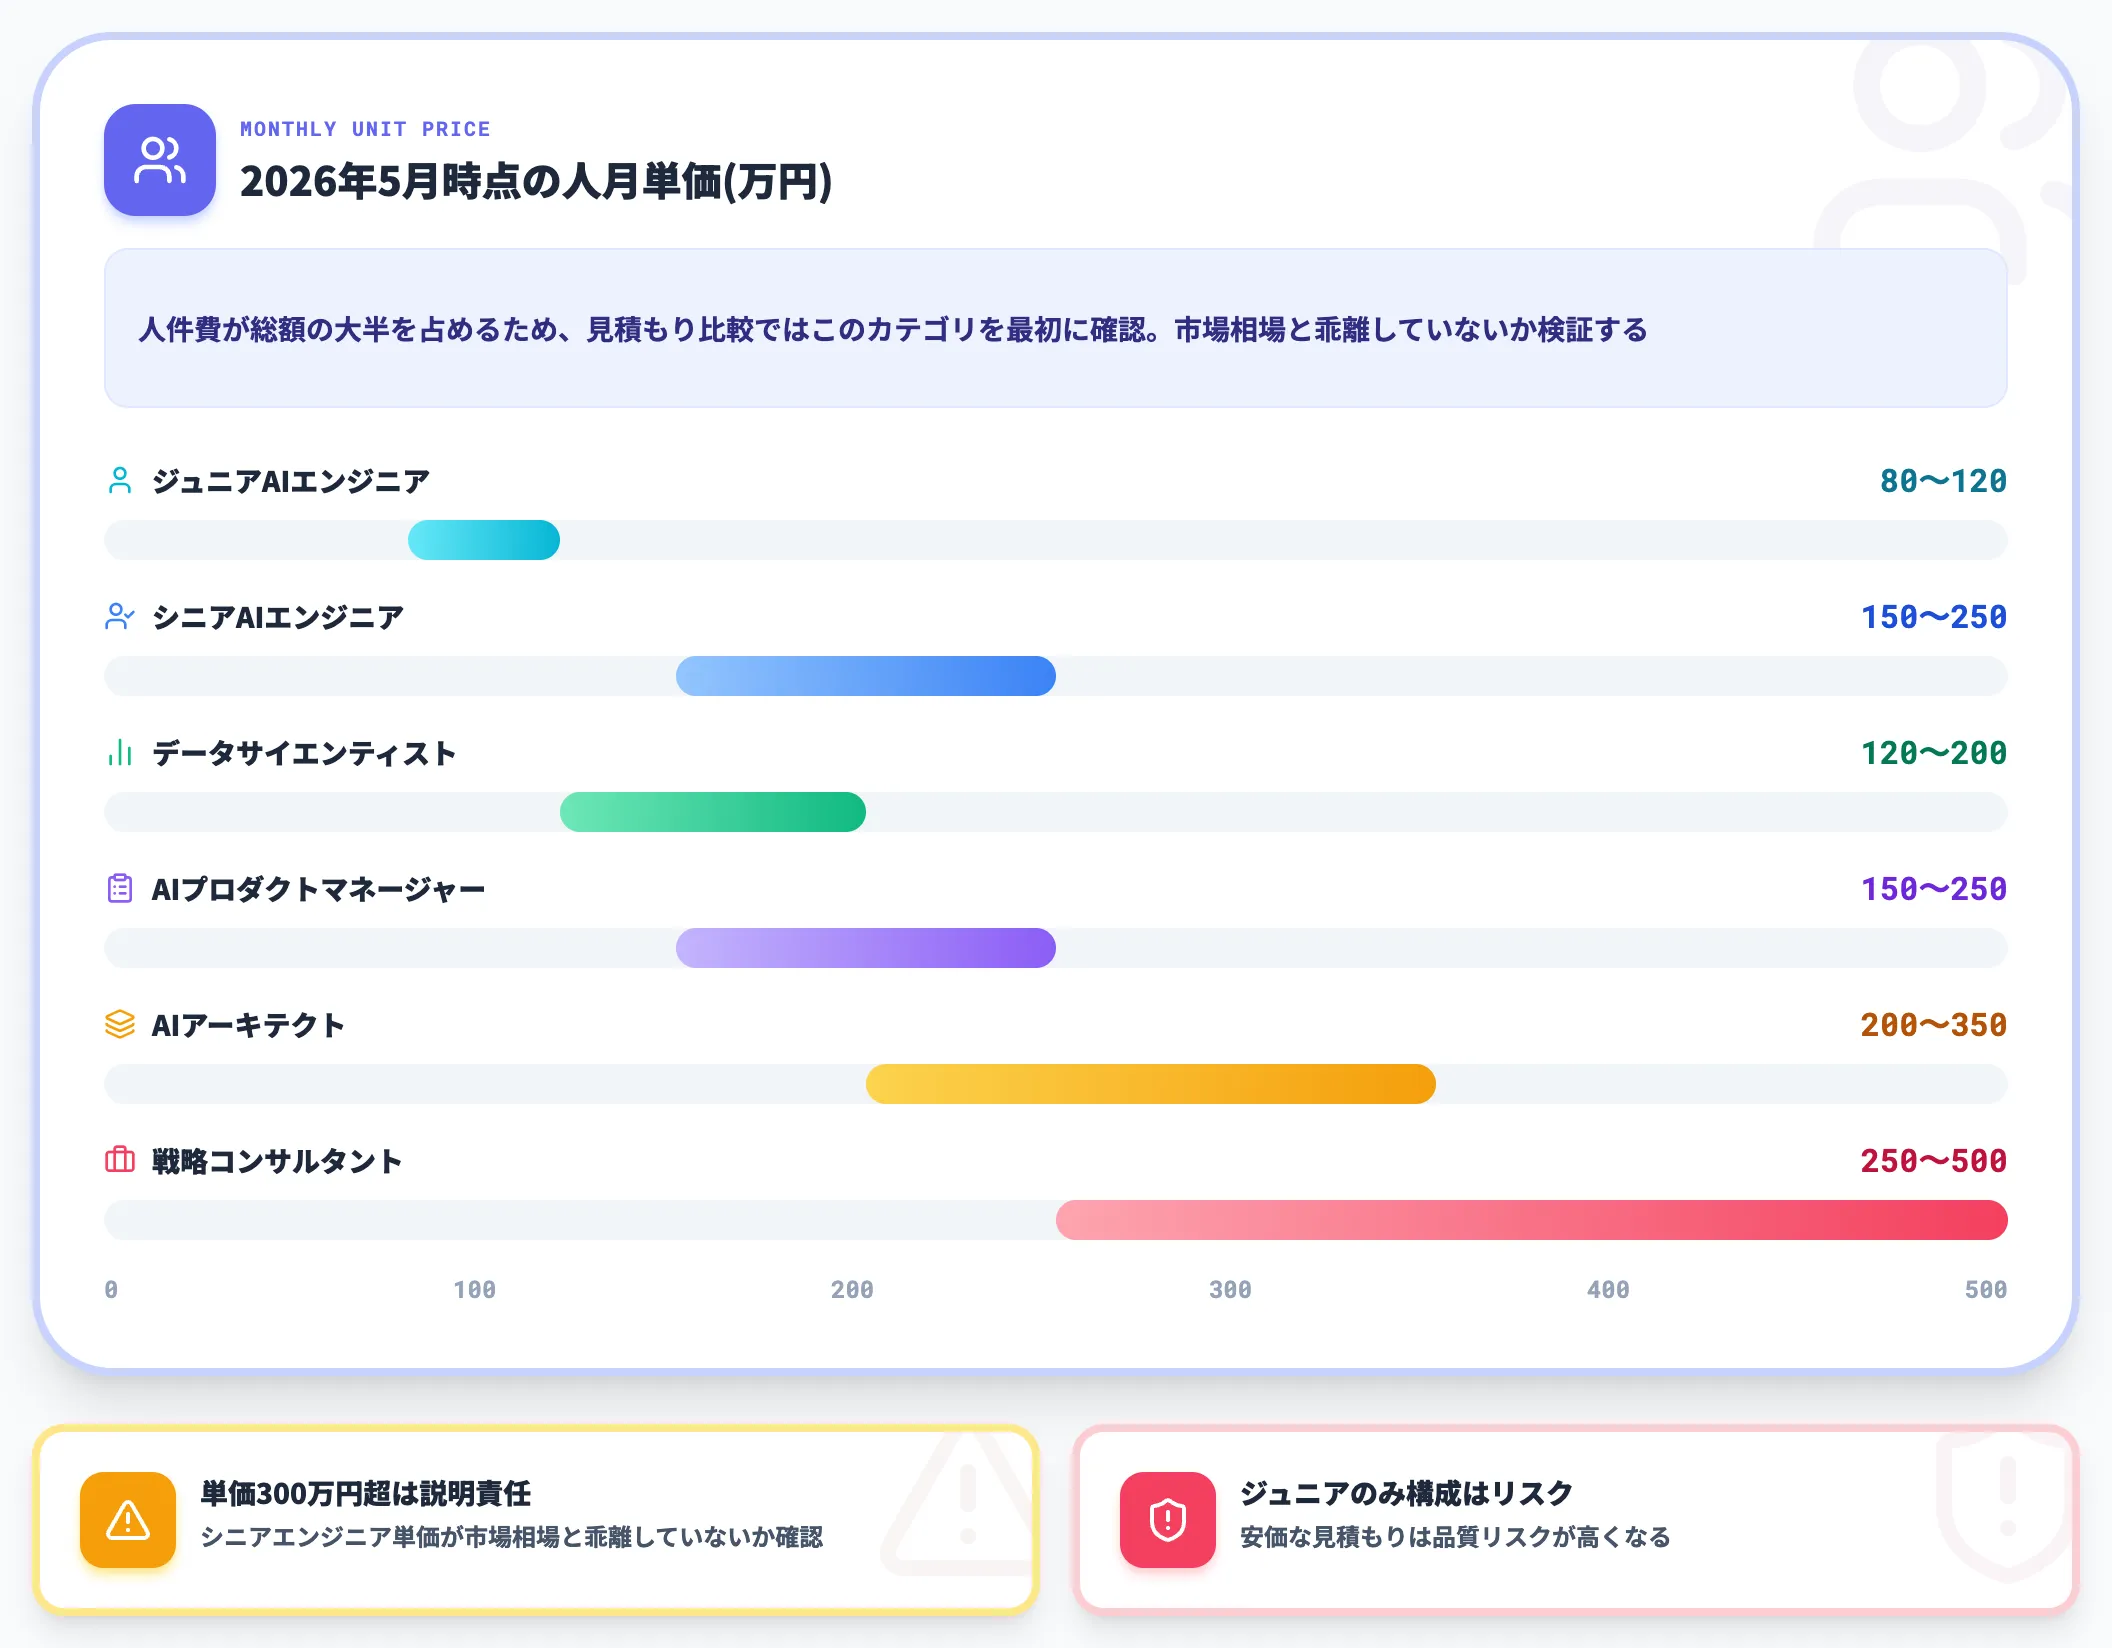Click the シニアAIエンジニア user-check icon
This screenshot has height=1648, width=2112.
(120, 617)
